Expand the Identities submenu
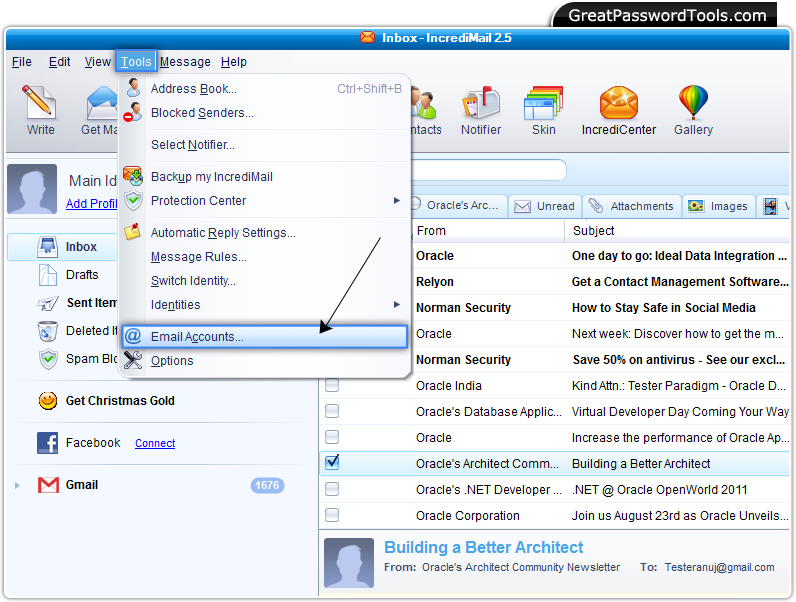 396,305
